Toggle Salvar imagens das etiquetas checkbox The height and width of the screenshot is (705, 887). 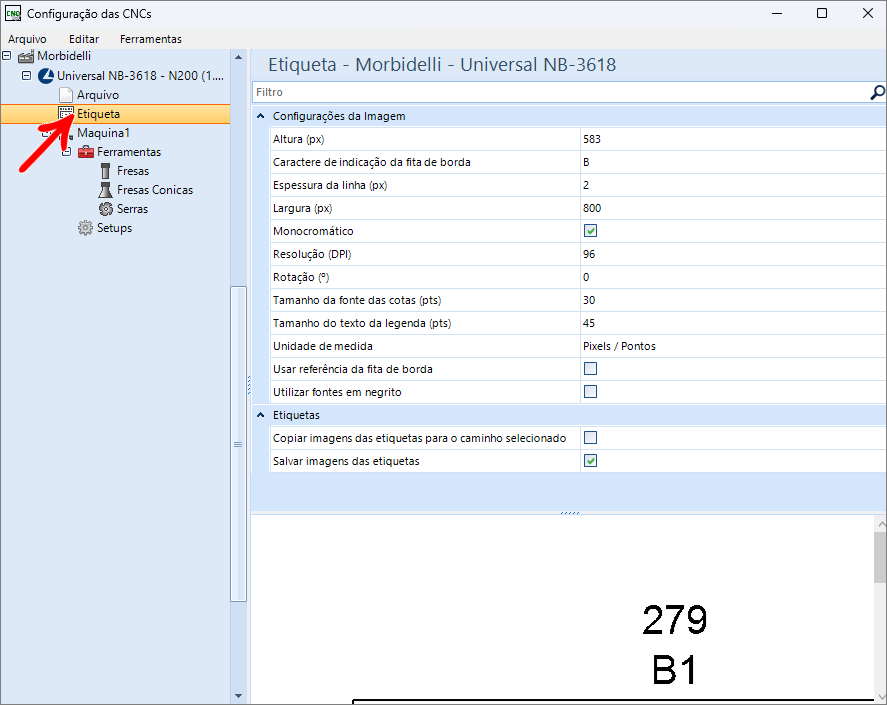(x=590, y=461)
